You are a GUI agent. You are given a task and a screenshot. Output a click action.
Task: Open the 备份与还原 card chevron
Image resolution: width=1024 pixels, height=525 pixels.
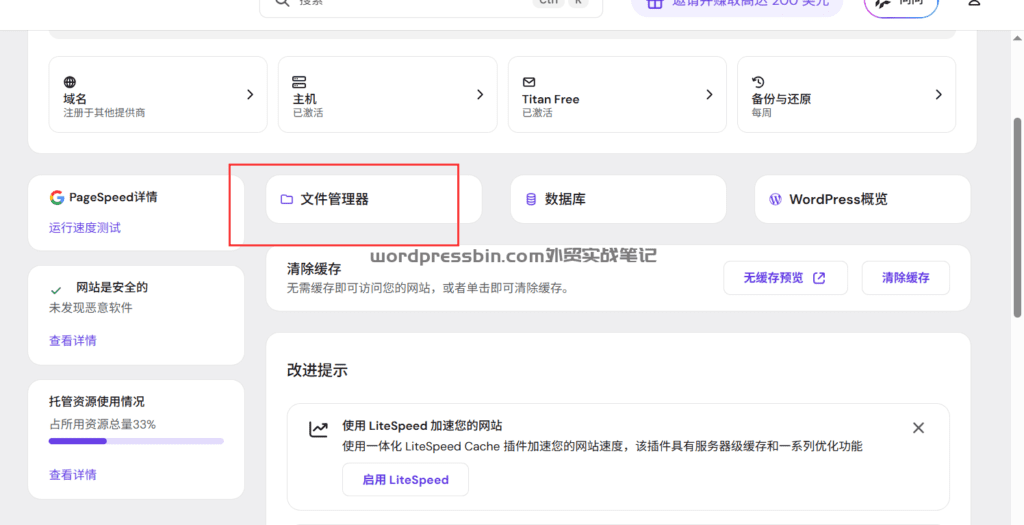pos(938,95)
